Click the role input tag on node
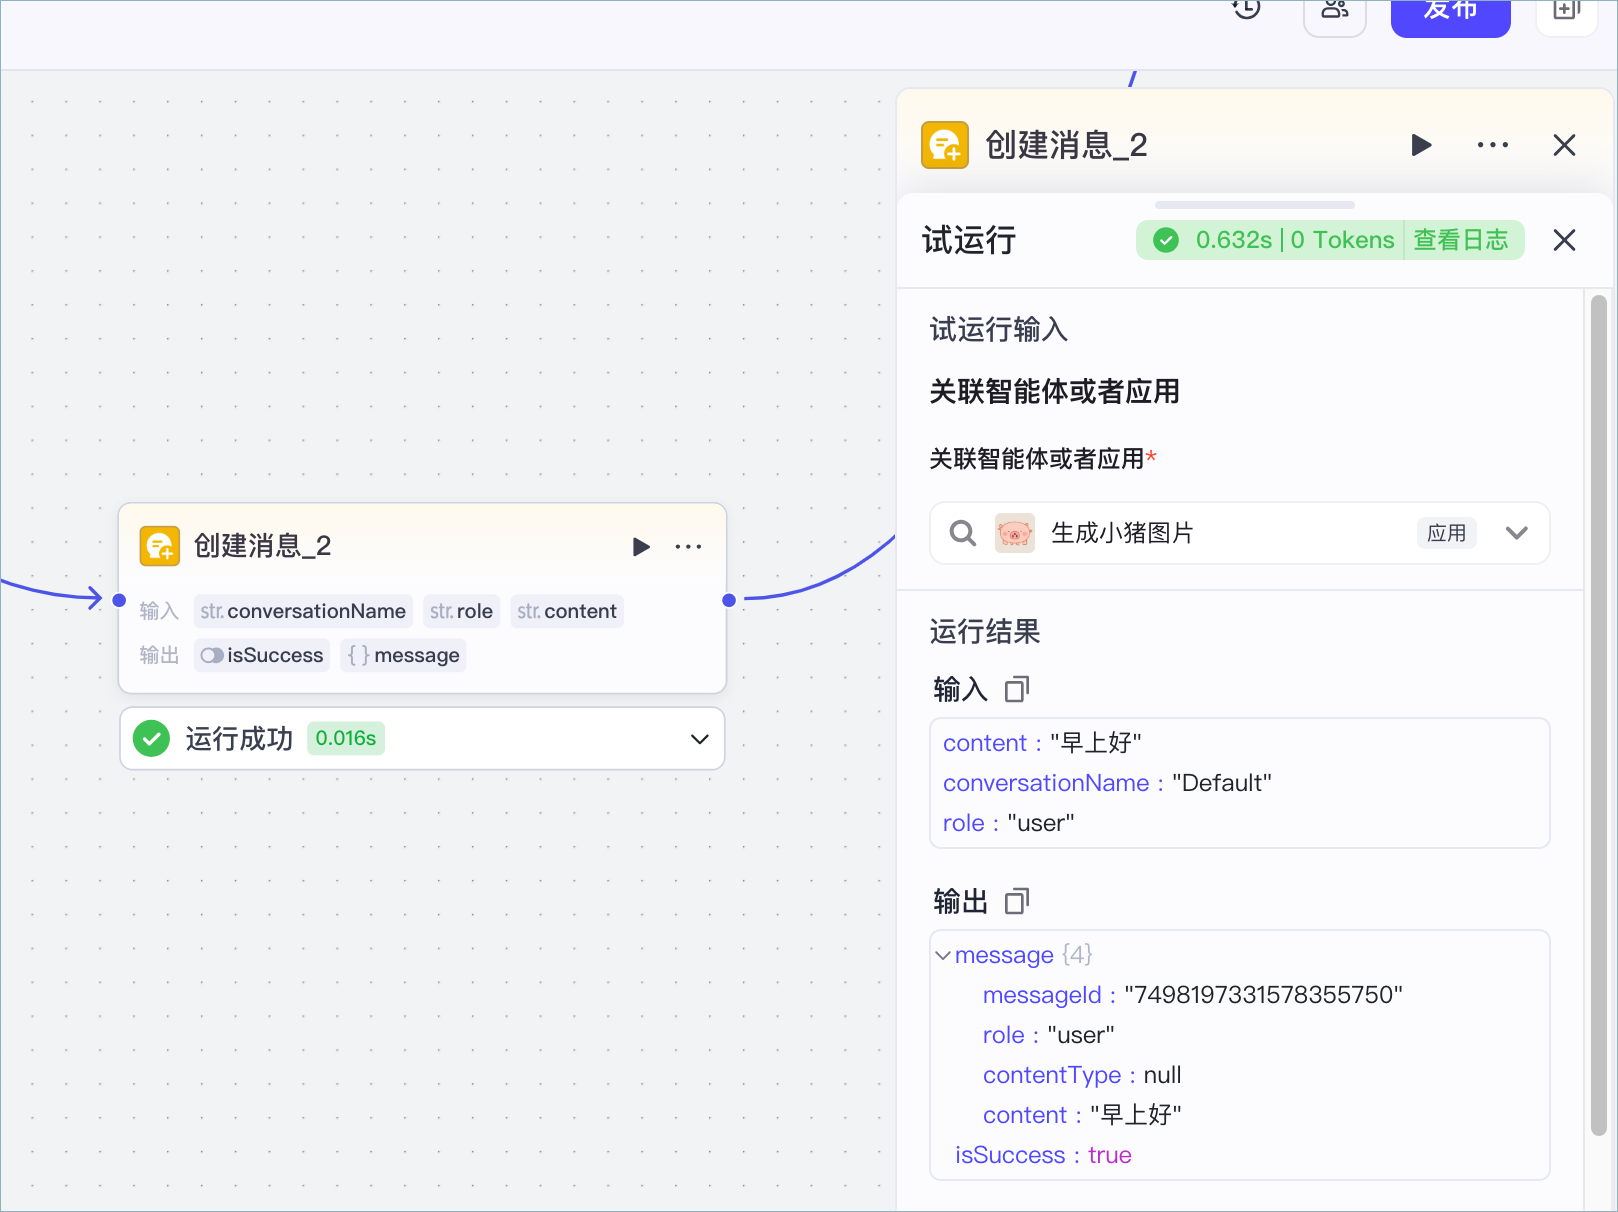1618x1212 pixels. 461,611
